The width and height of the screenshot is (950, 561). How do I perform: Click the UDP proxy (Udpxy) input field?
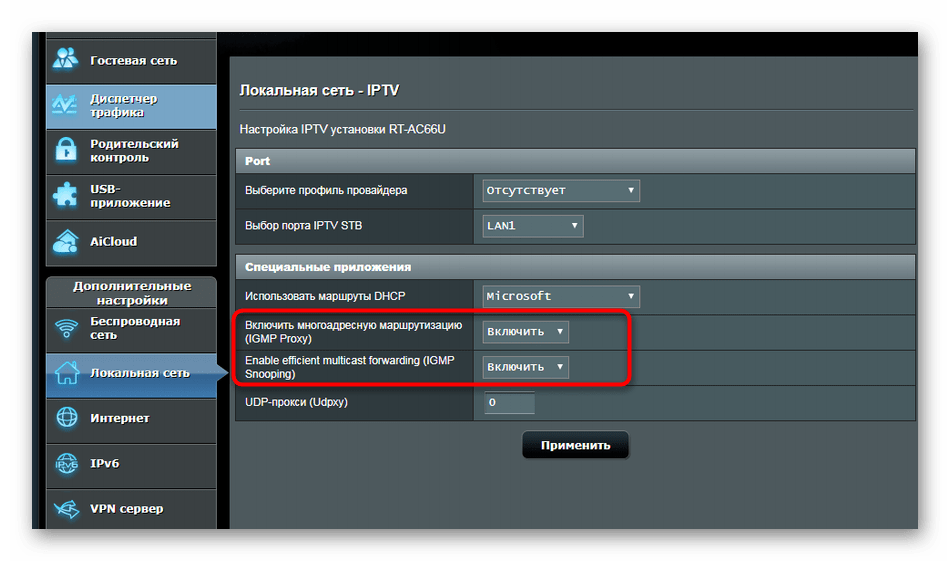click(x=510, y=403)
